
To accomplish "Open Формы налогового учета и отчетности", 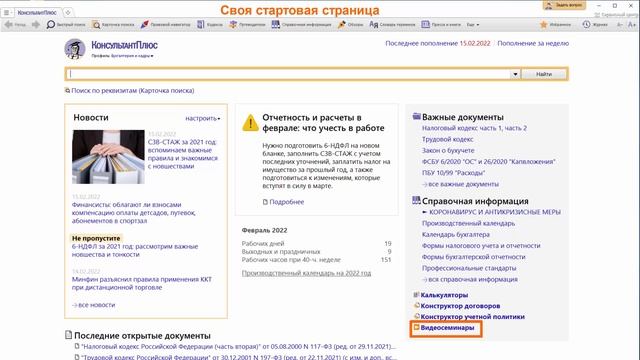I will pos(481,246).
